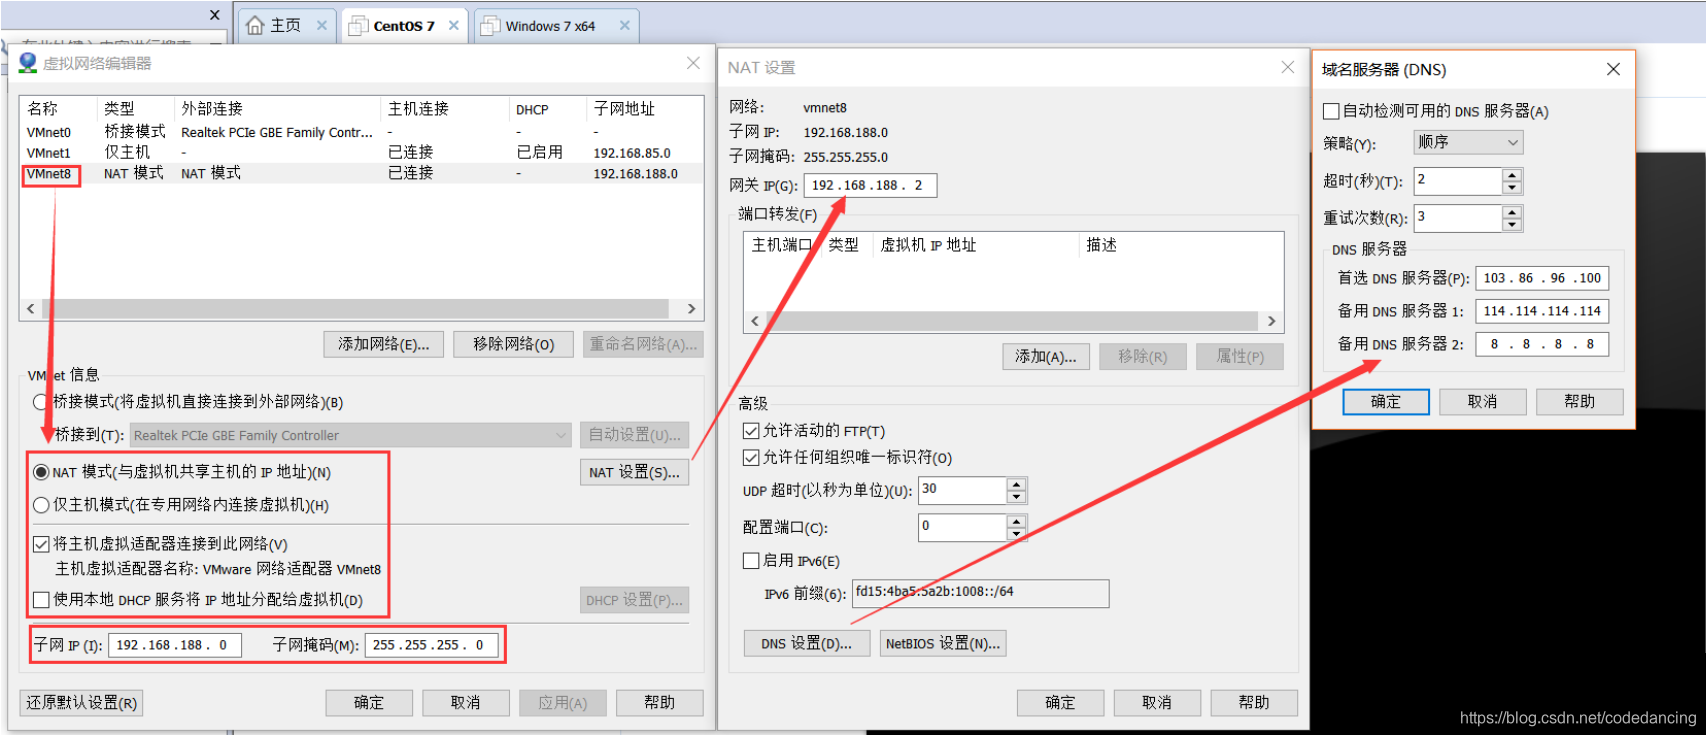1706x737 pixels.
Task: Select NAT 模式 radio button
Action: coord(41,472)
